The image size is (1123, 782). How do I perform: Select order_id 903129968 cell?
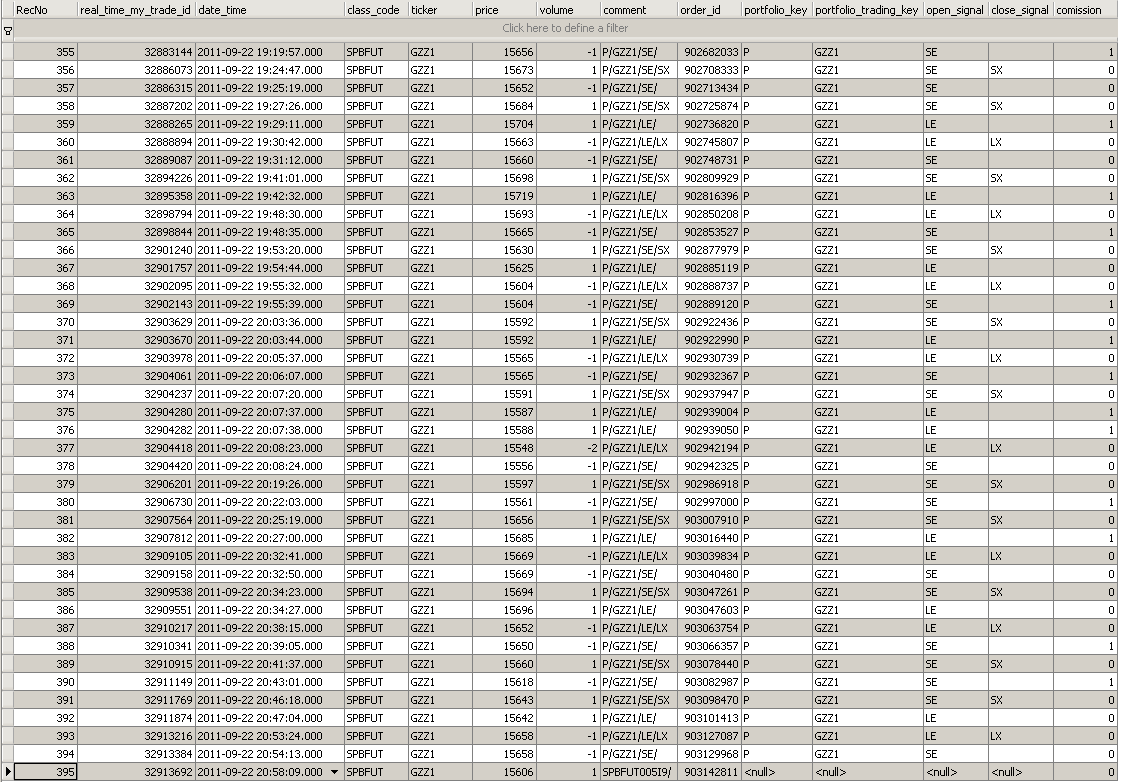[x=709, y=754]
